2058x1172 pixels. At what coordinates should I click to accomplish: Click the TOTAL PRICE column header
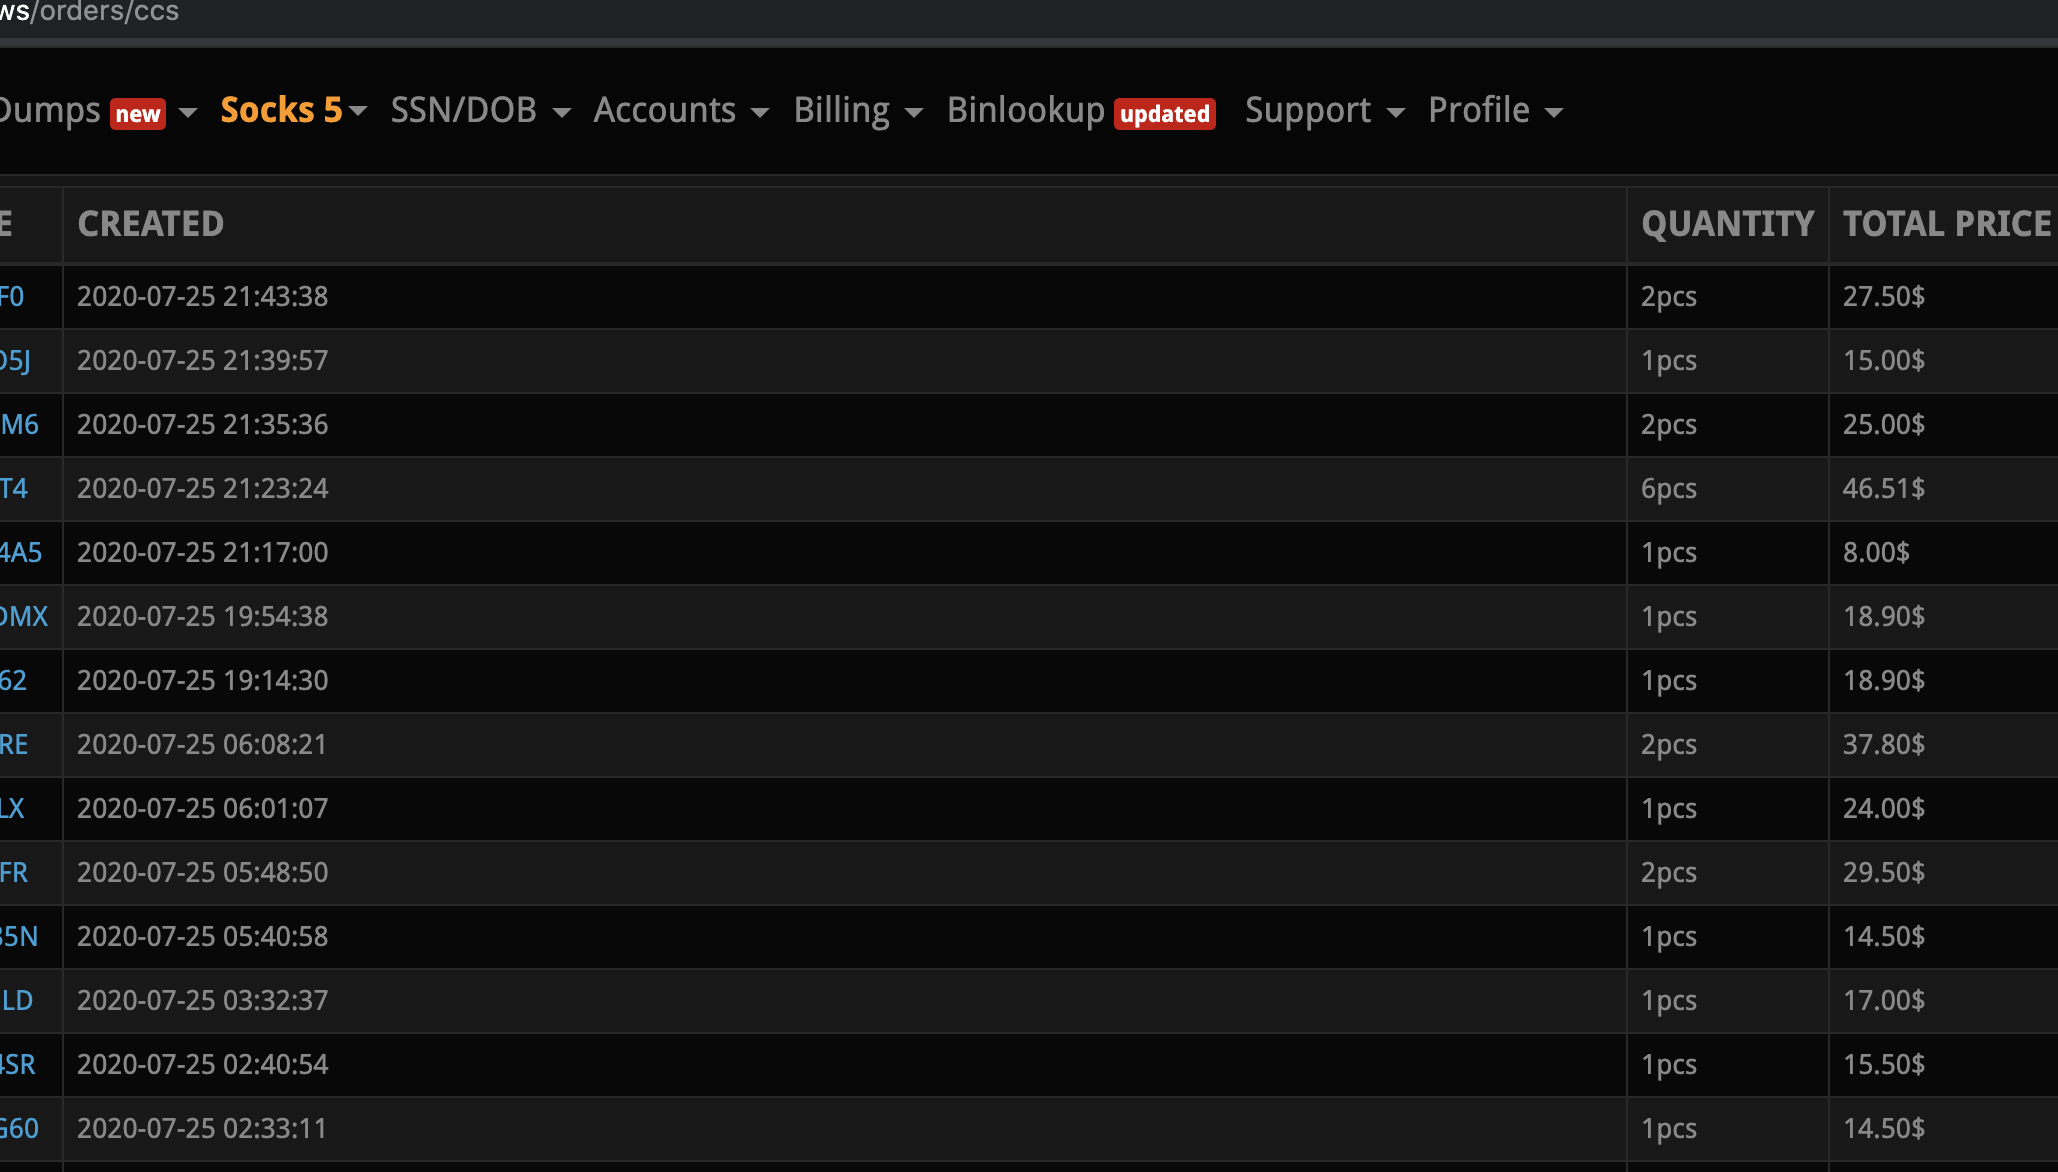(x=1946, y=224)
